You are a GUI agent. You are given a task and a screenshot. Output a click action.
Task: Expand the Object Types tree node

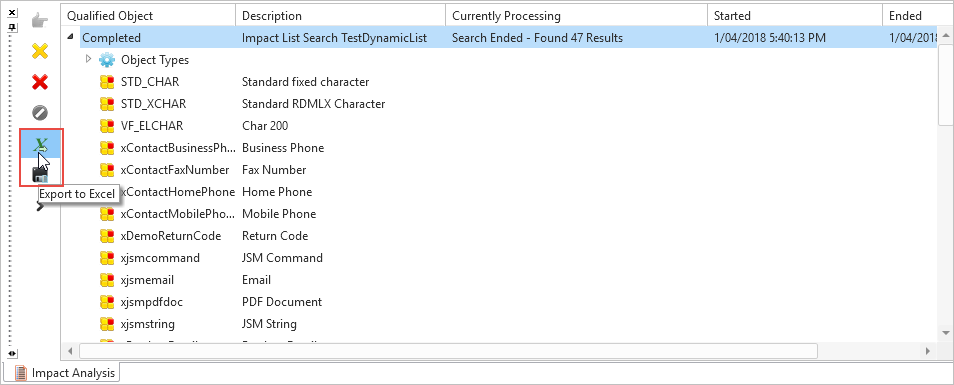pyautogui.click(x=88, y=59)
